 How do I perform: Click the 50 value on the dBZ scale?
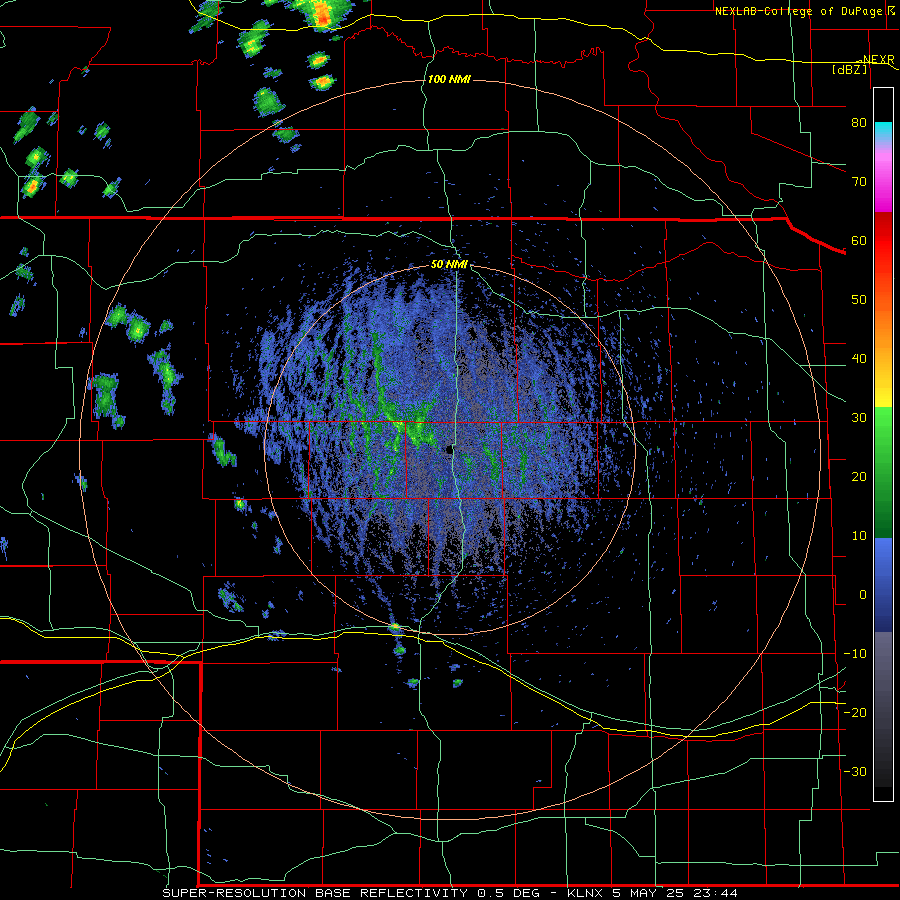(859, 300)
